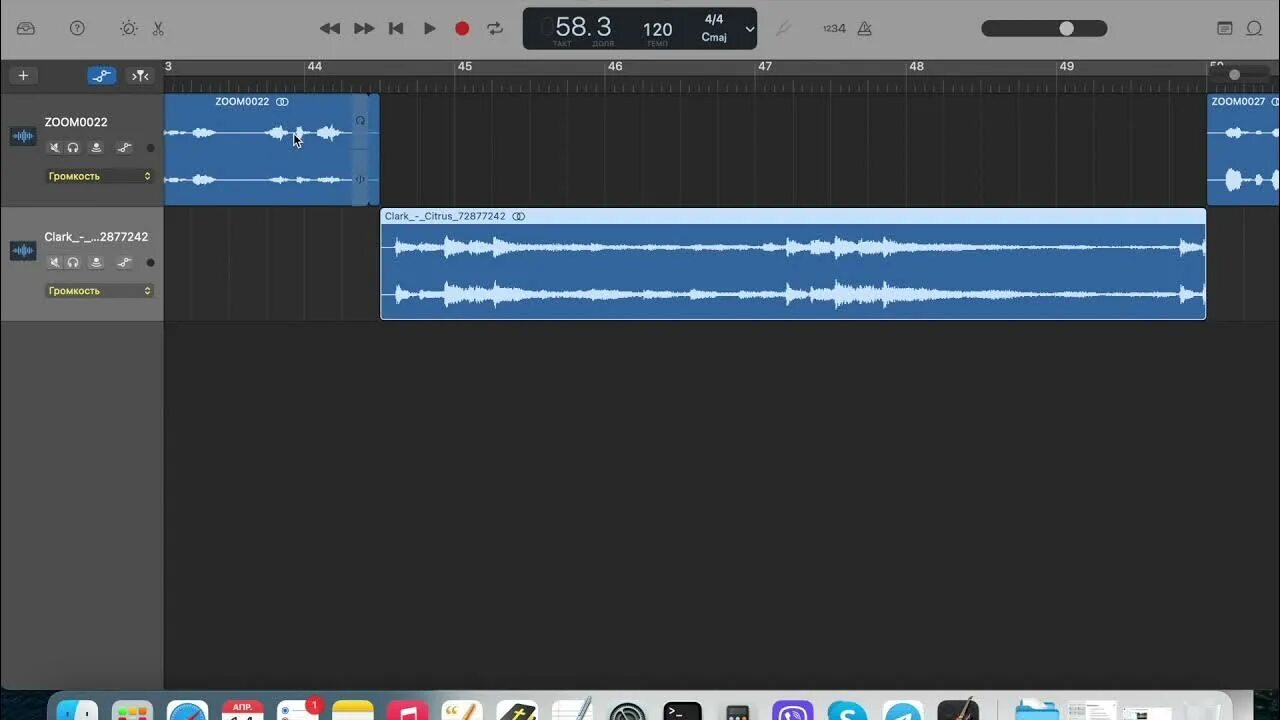Rewind the playhead

[x=330, y=28]
